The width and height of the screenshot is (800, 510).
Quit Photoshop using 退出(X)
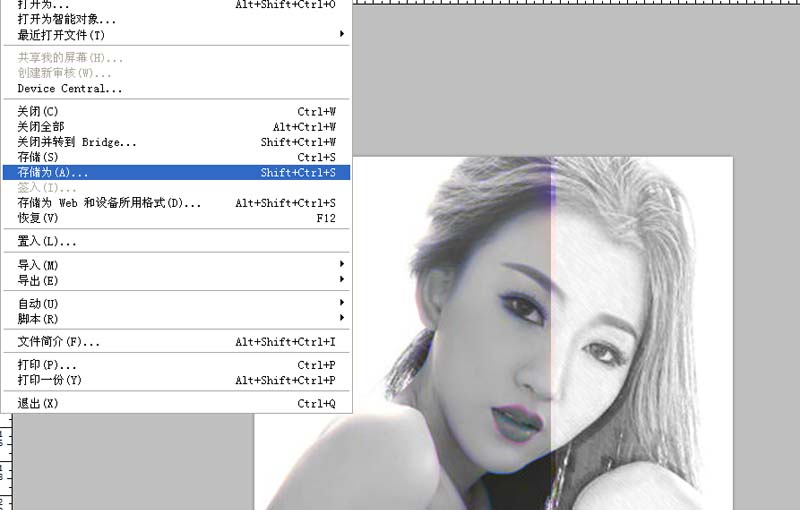pos(38,403)
